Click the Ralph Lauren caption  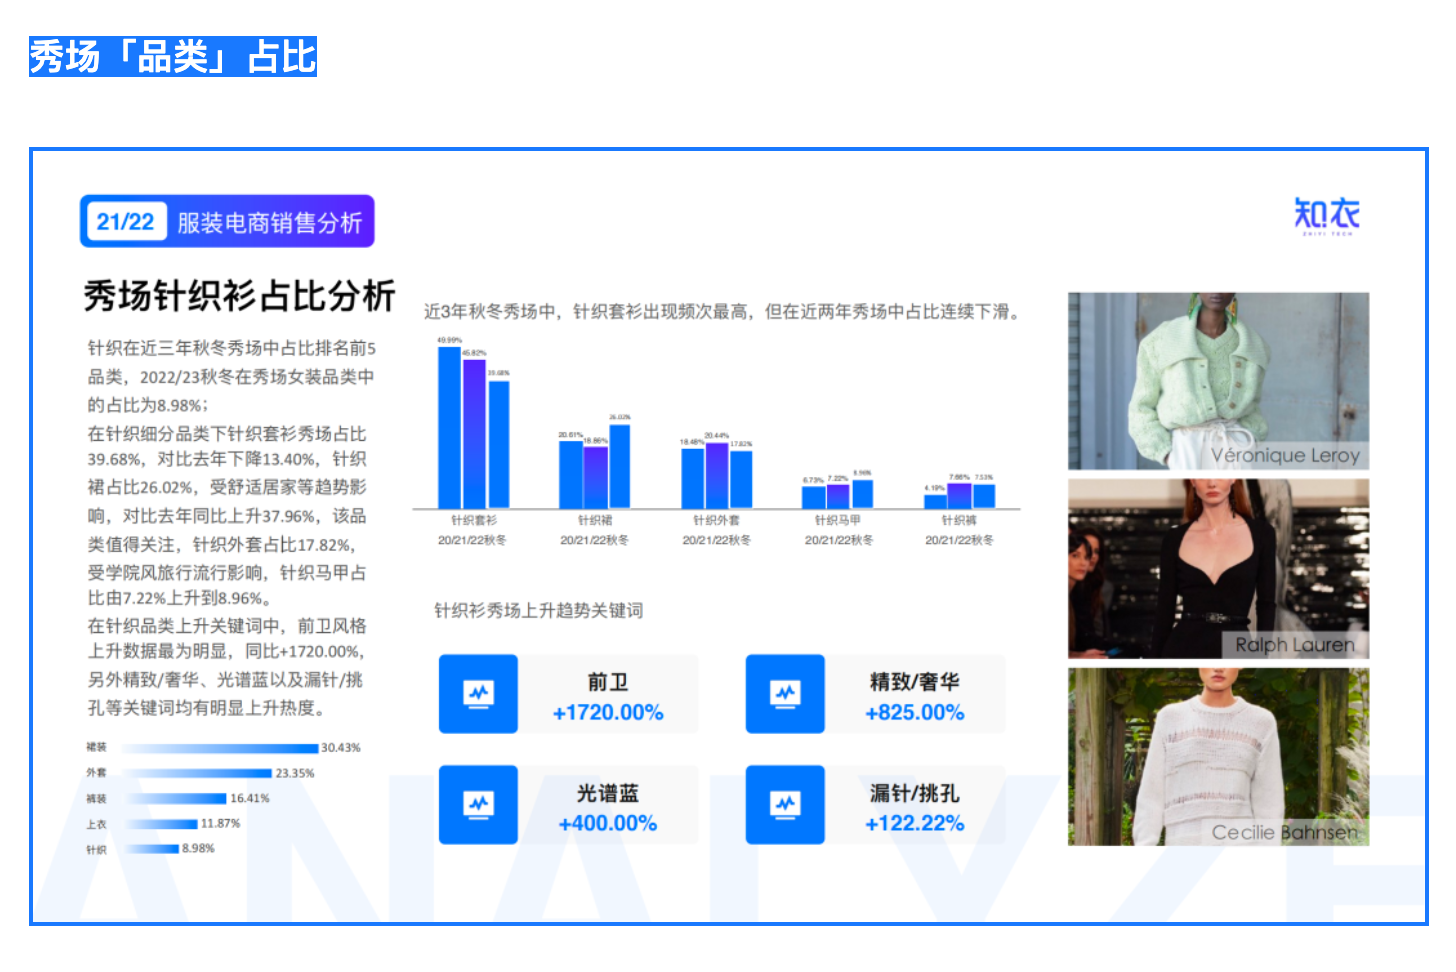click(1295, 645)
